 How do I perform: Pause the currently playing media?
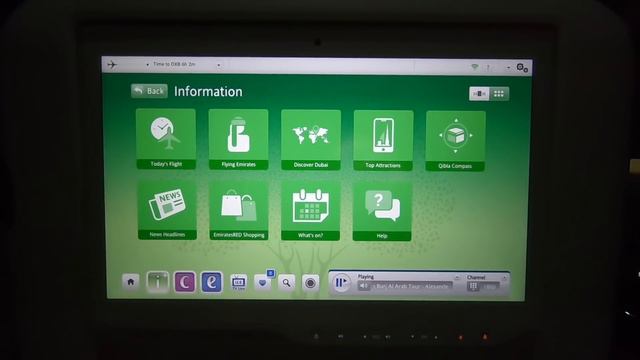tap(341, 282)
